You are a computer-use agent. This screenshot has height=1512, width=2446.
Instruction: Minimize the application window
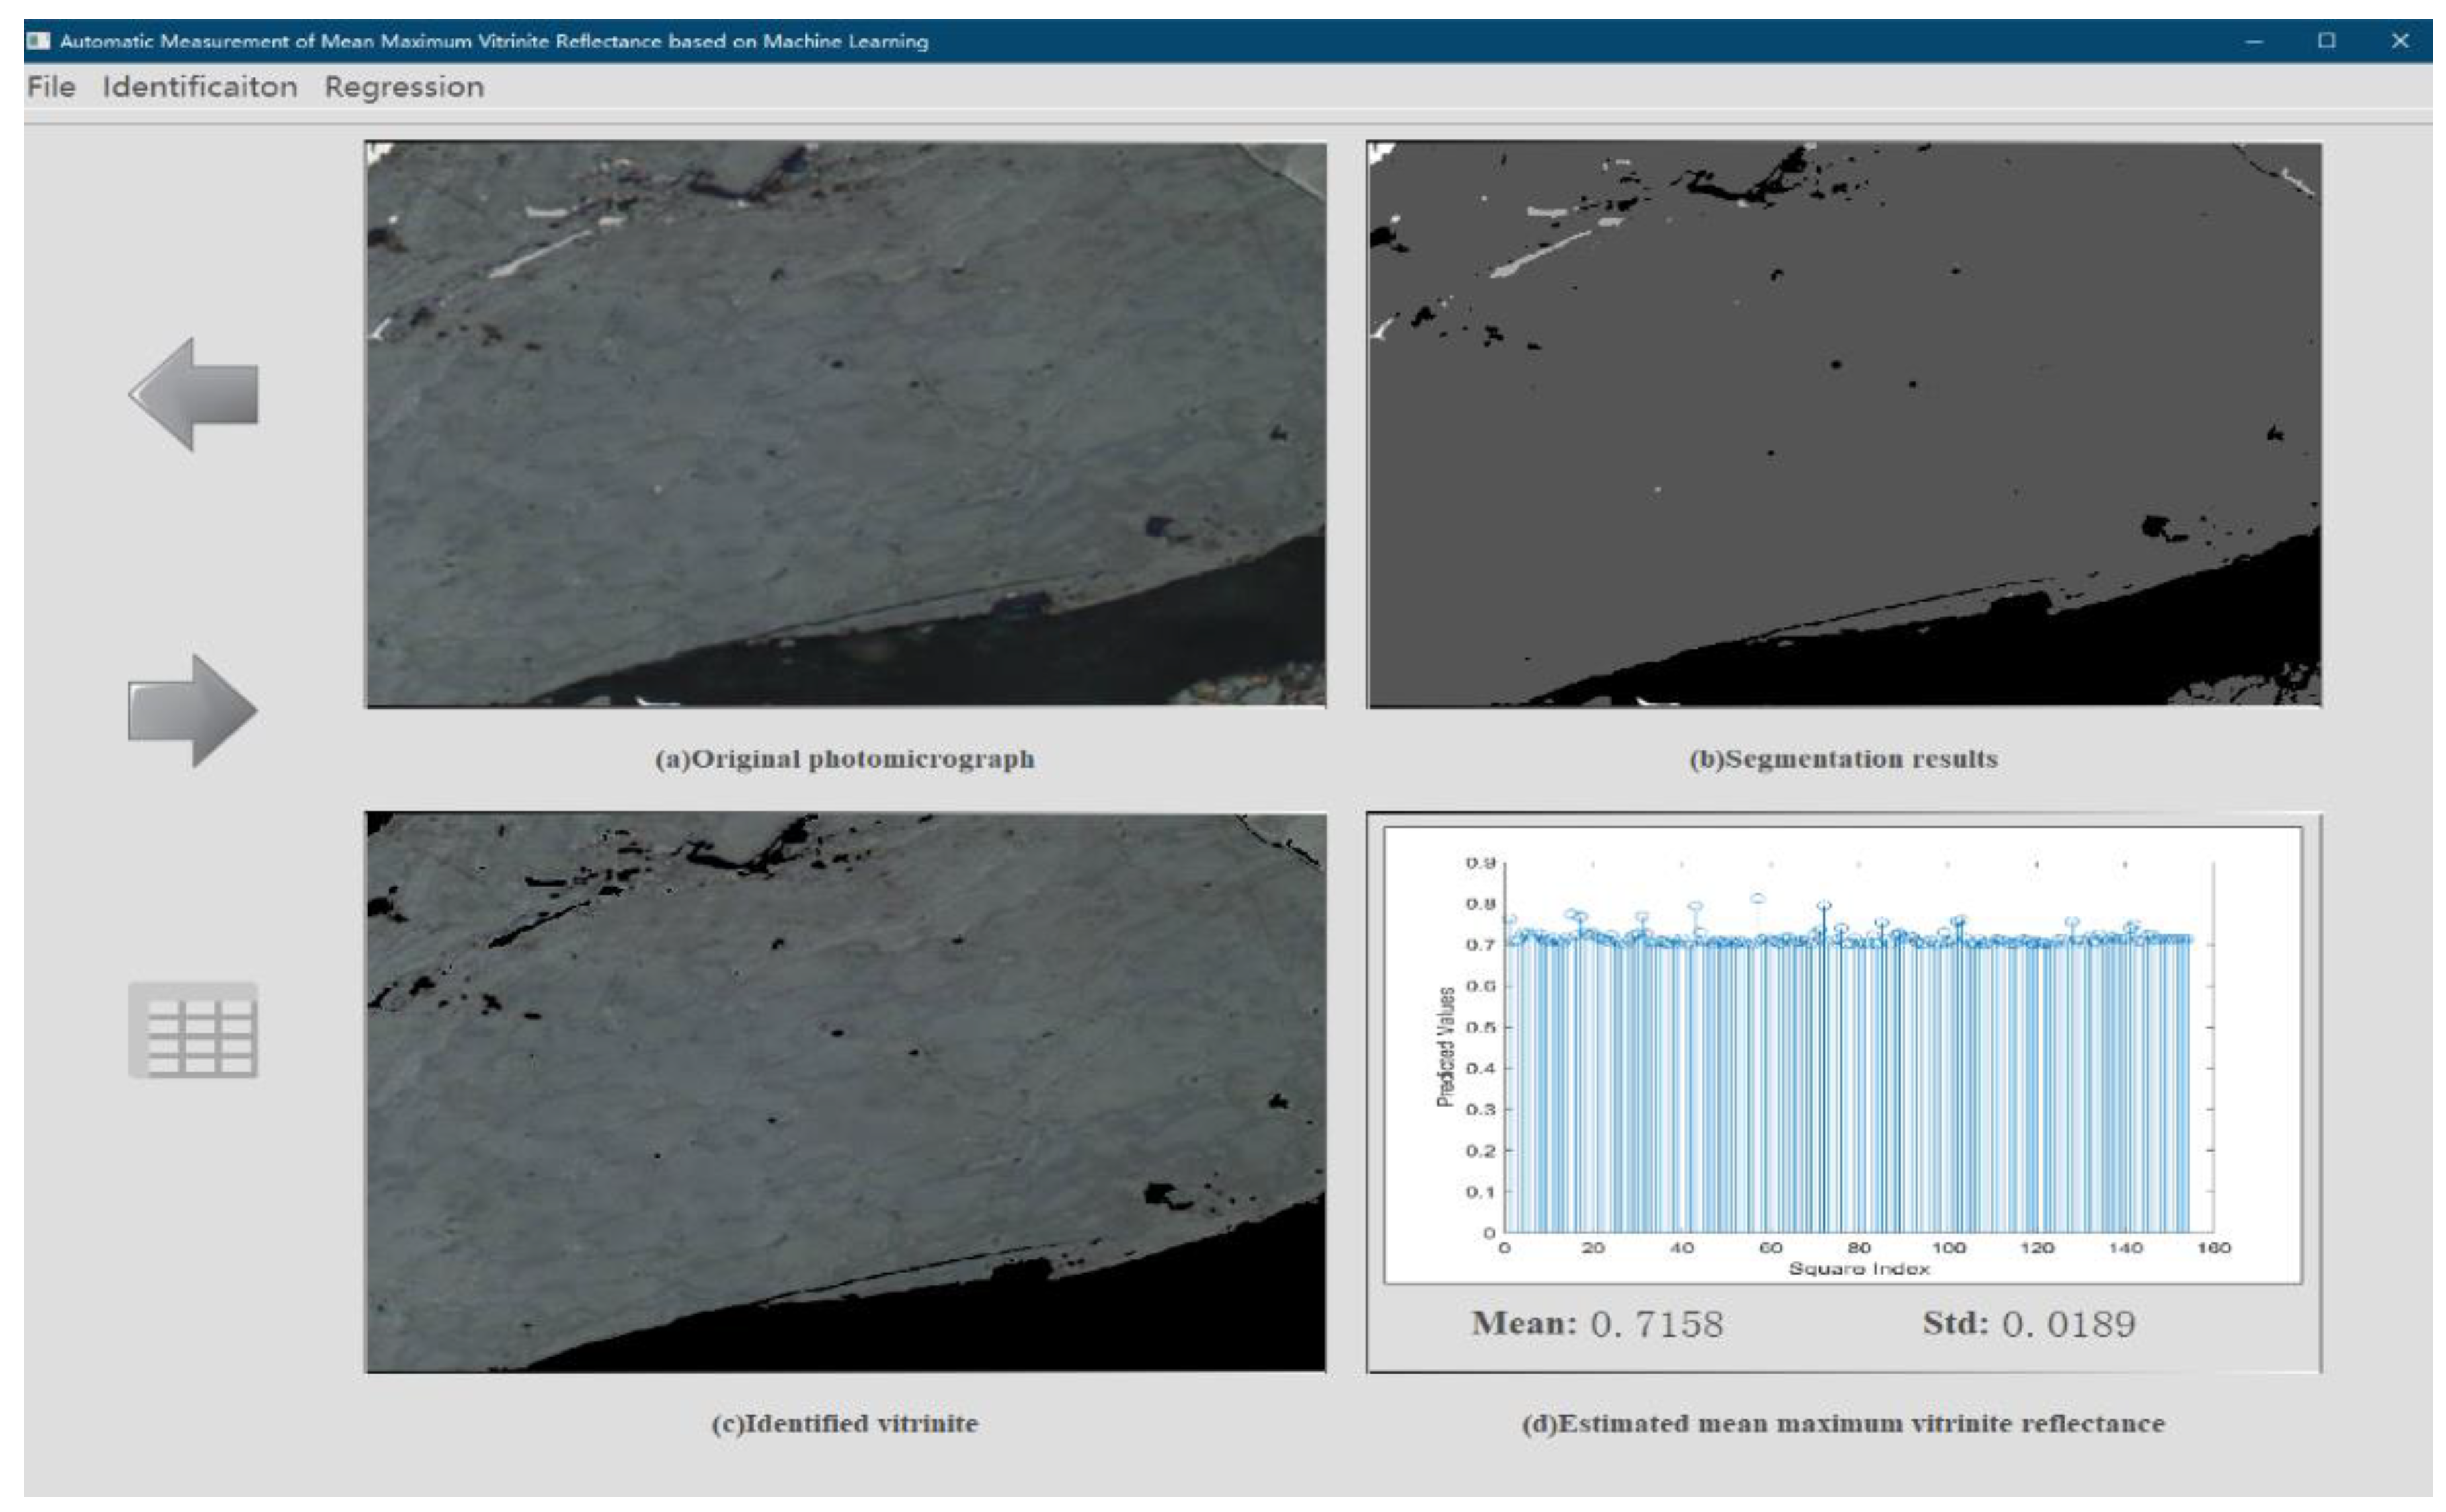pos(2254,41)
